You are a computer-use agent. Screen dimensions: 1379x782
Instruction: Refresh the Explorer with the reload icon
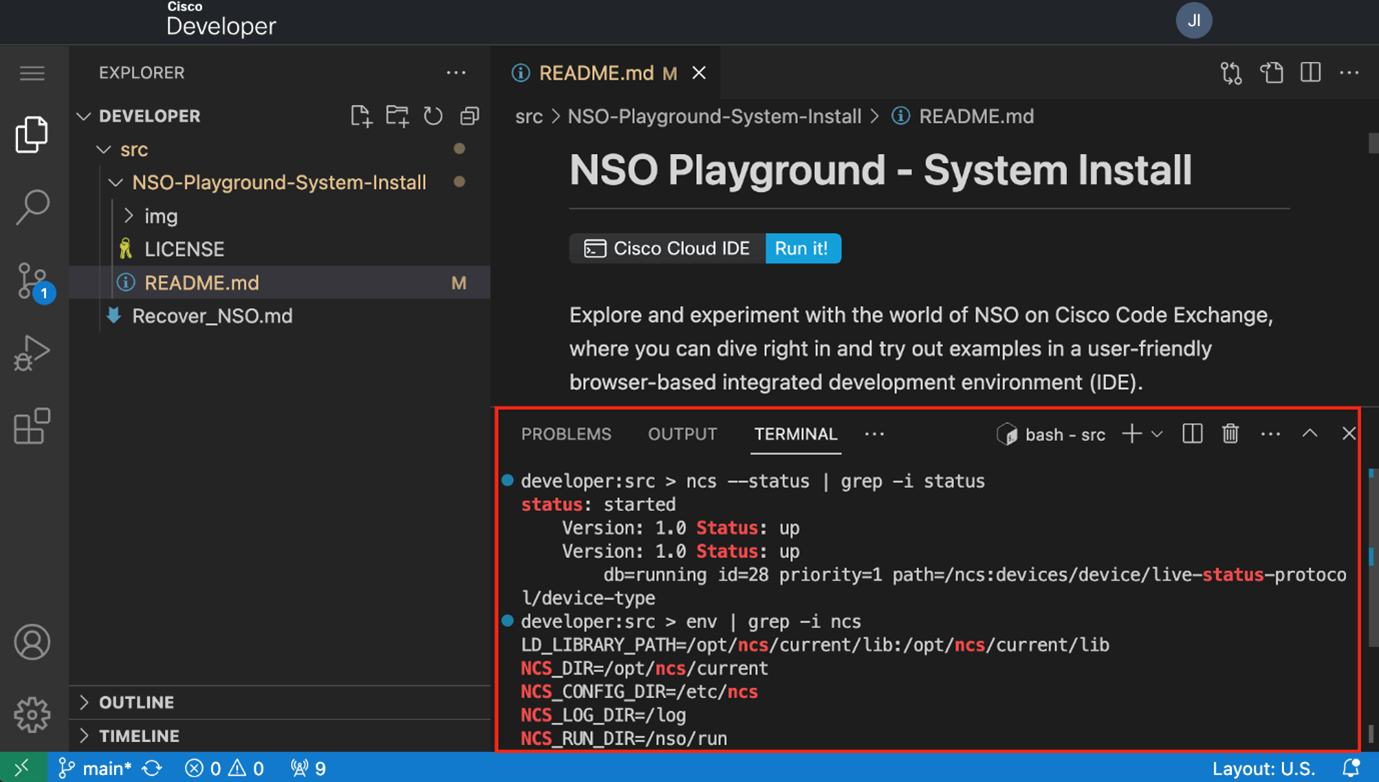433,115
